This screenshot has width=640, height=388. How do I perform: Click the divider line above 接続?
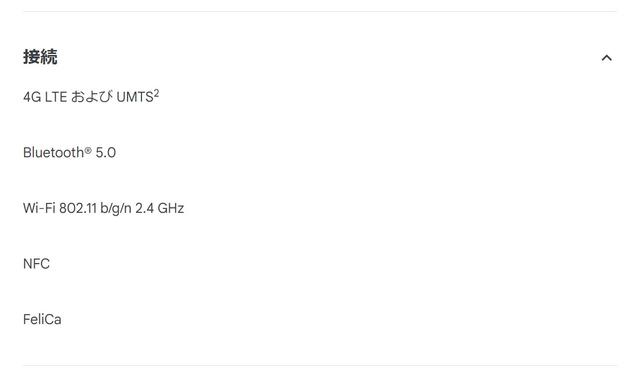320,11
